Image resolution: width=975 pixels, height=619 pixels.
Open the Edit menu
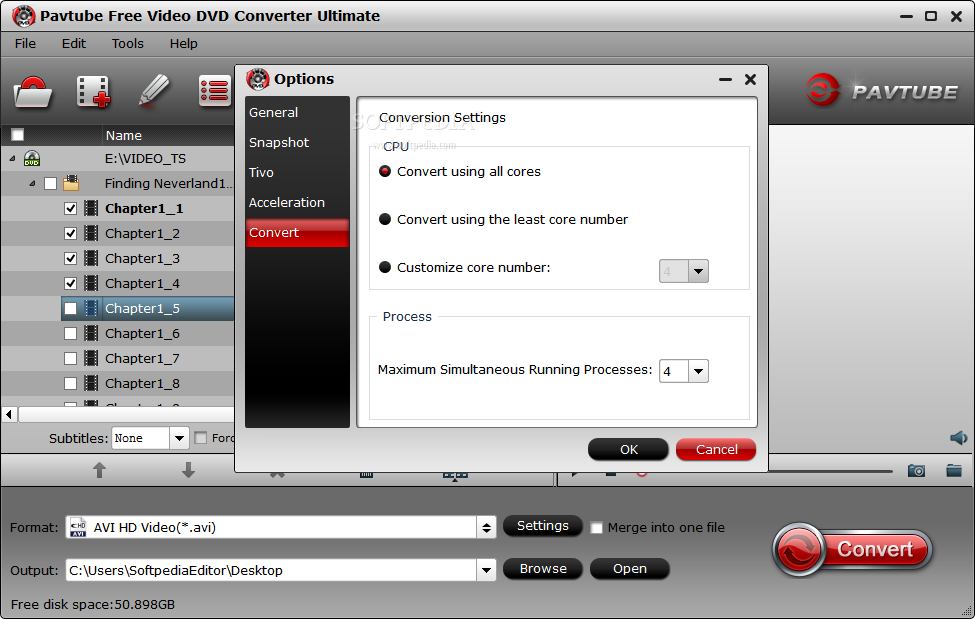[73, 44]
